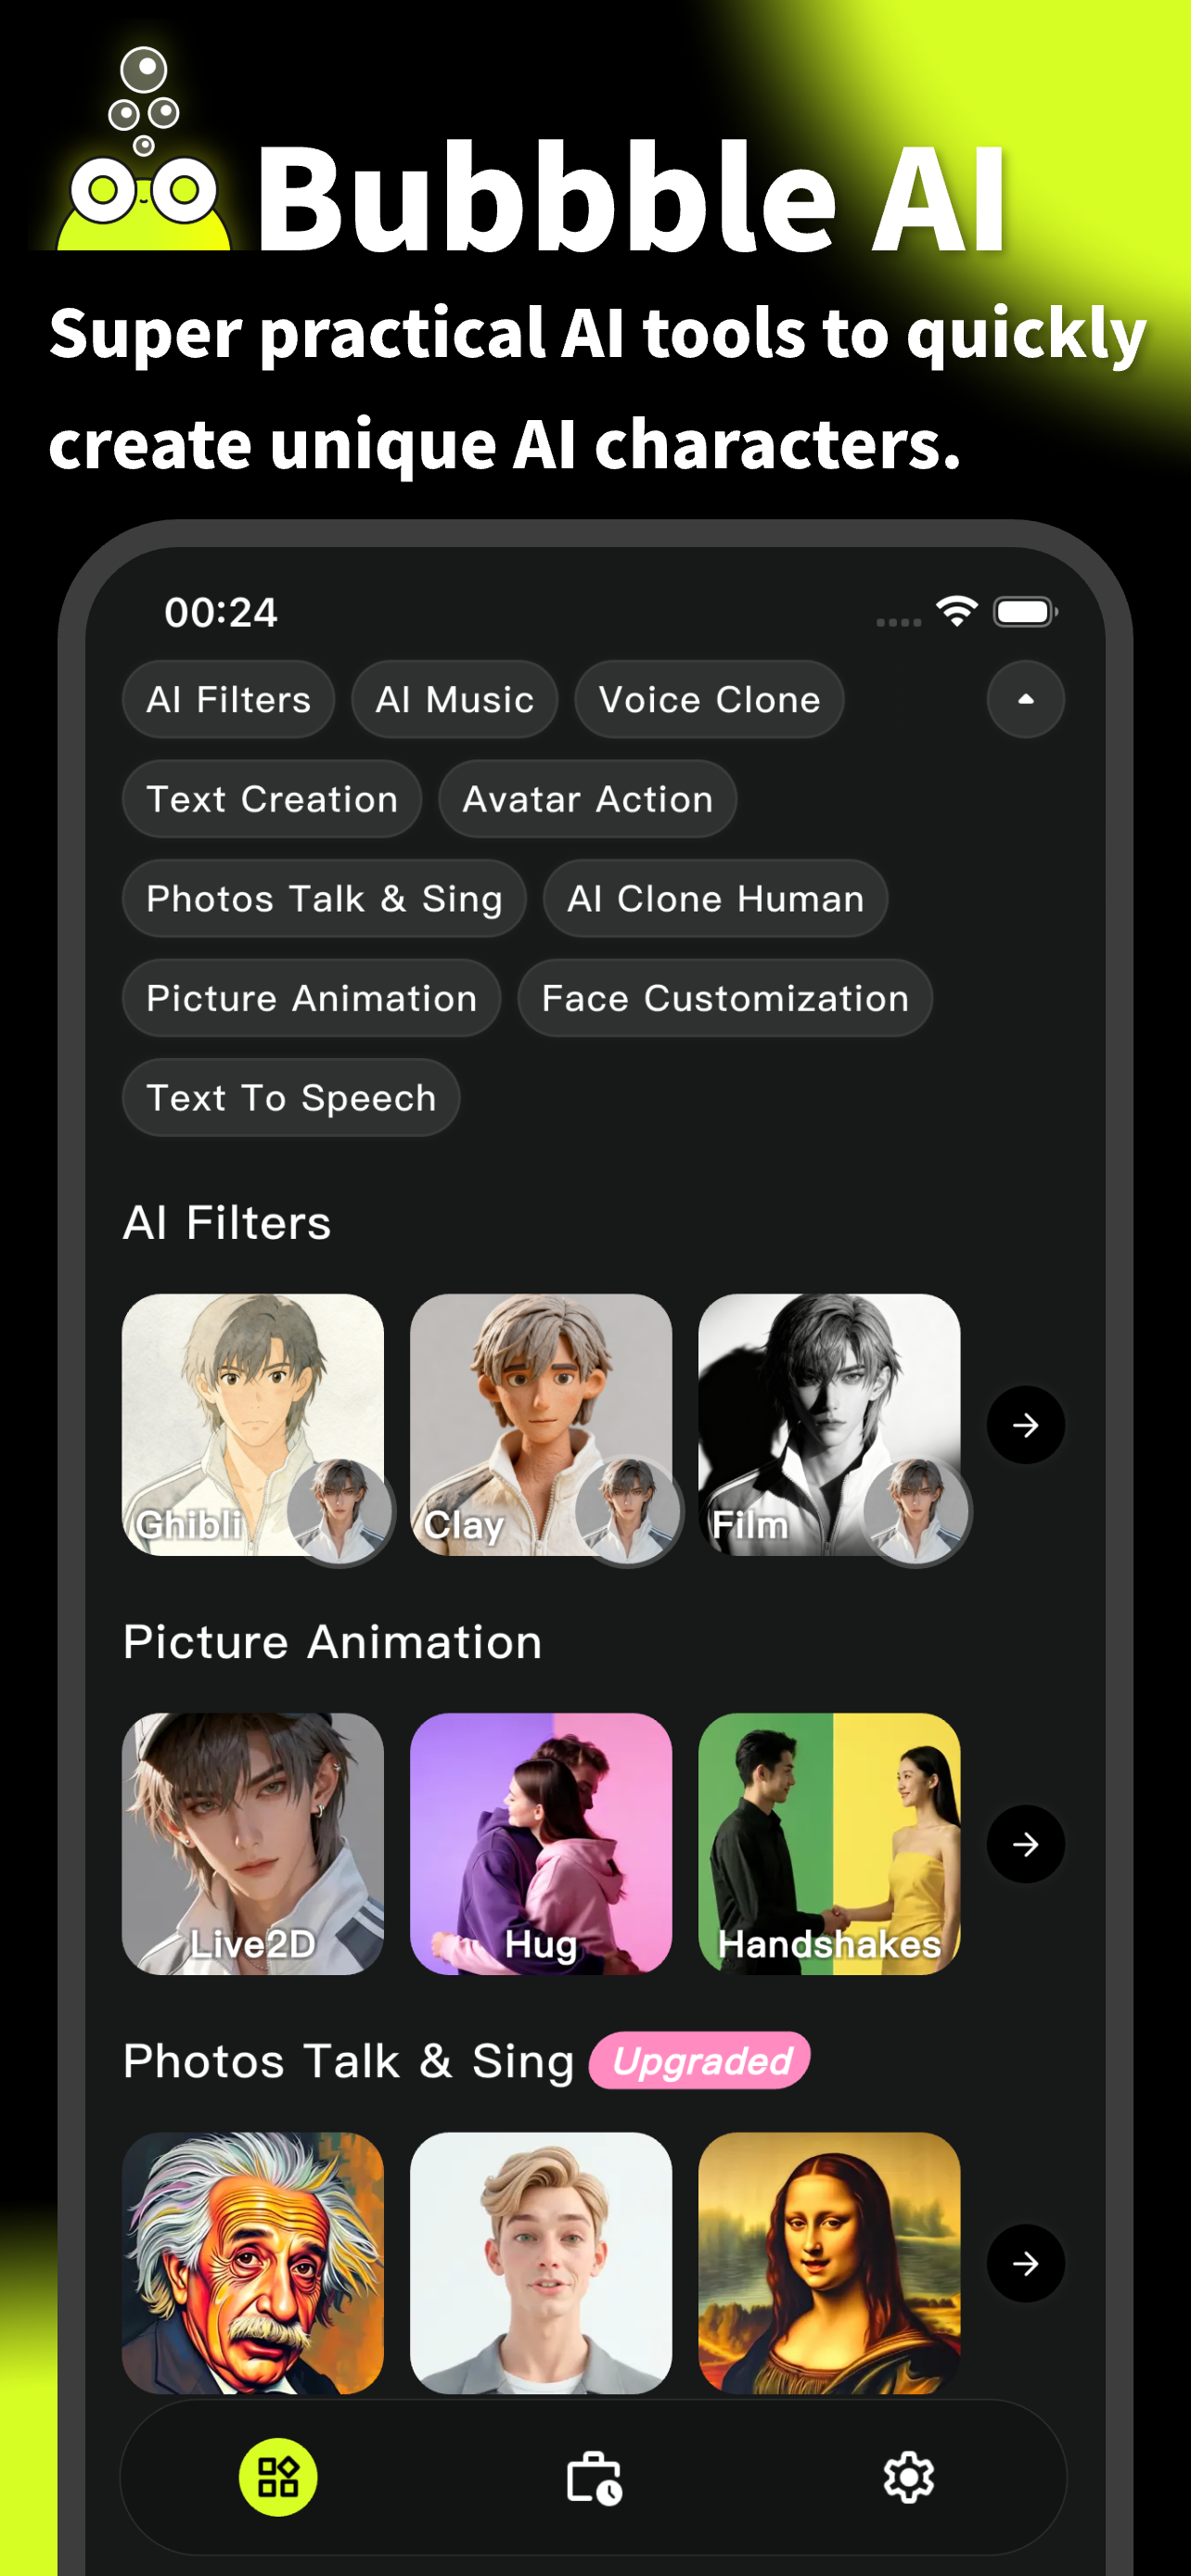Open the settings gear tab icon
The height and width of the screenshot is (2576, 1191).
(909, 2478)
